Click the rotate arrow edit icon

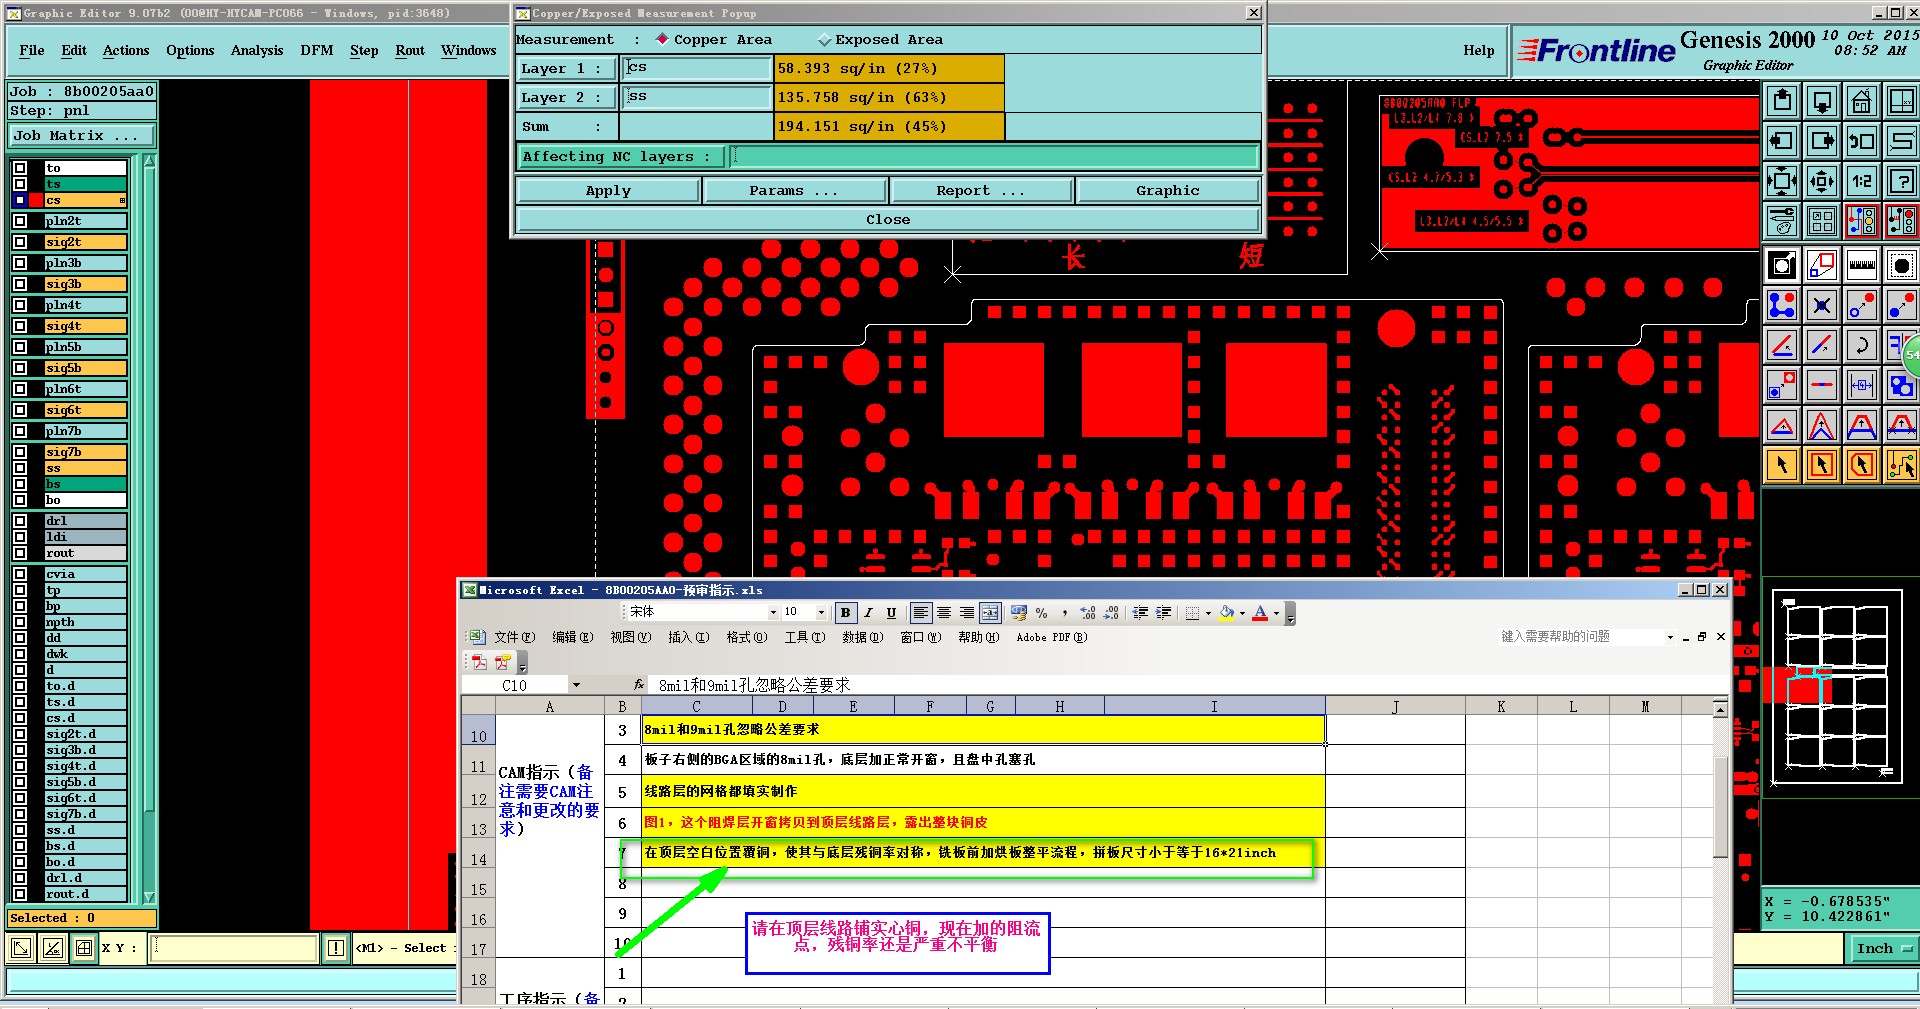click(1862, 345)
